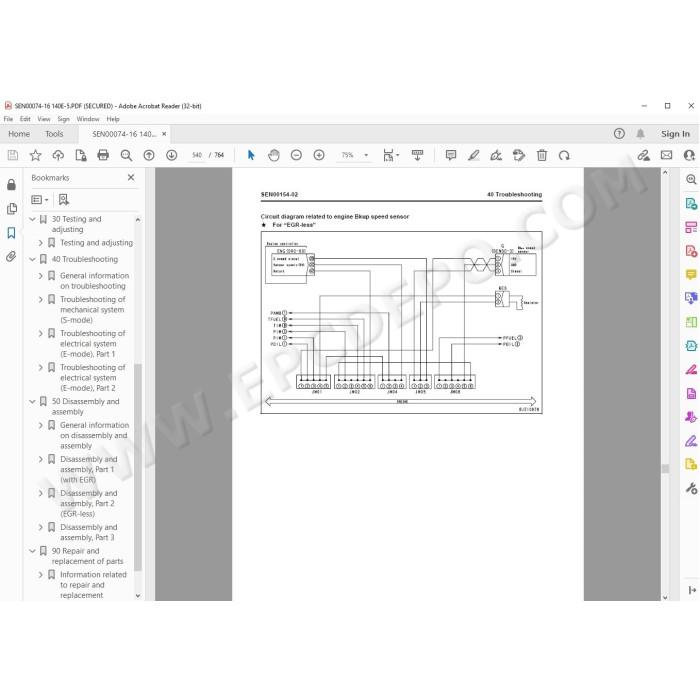700x700 pixels.
Task: Click the trash delete icon
Action: coord(542,155)
